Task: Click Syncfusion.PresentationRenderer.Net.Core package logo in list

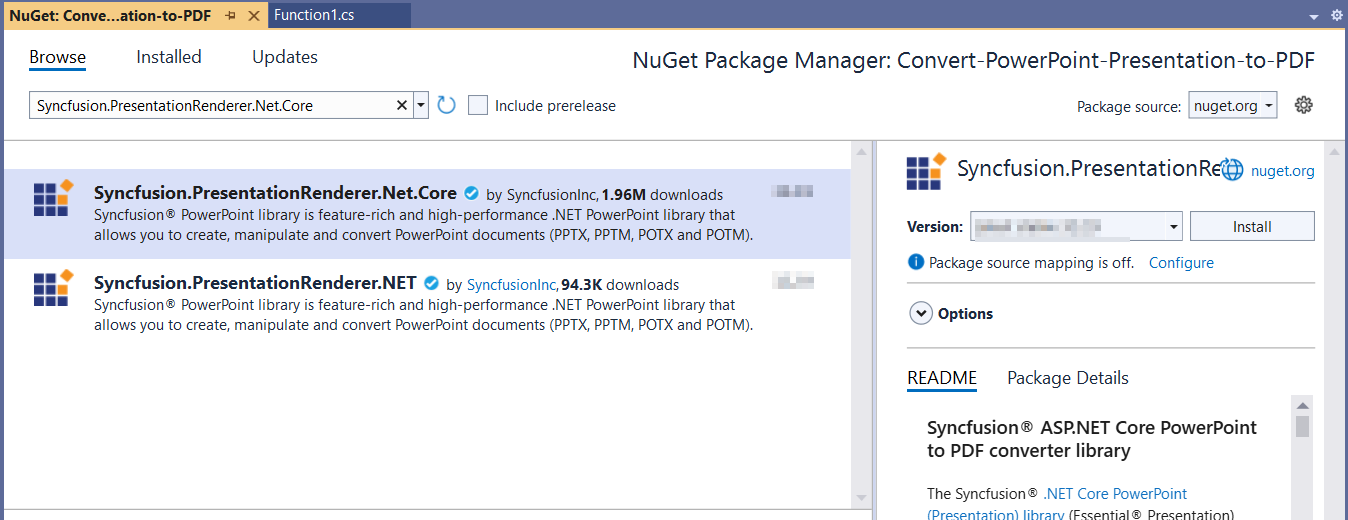Action: pyautogui.click(x=53, y=197)
